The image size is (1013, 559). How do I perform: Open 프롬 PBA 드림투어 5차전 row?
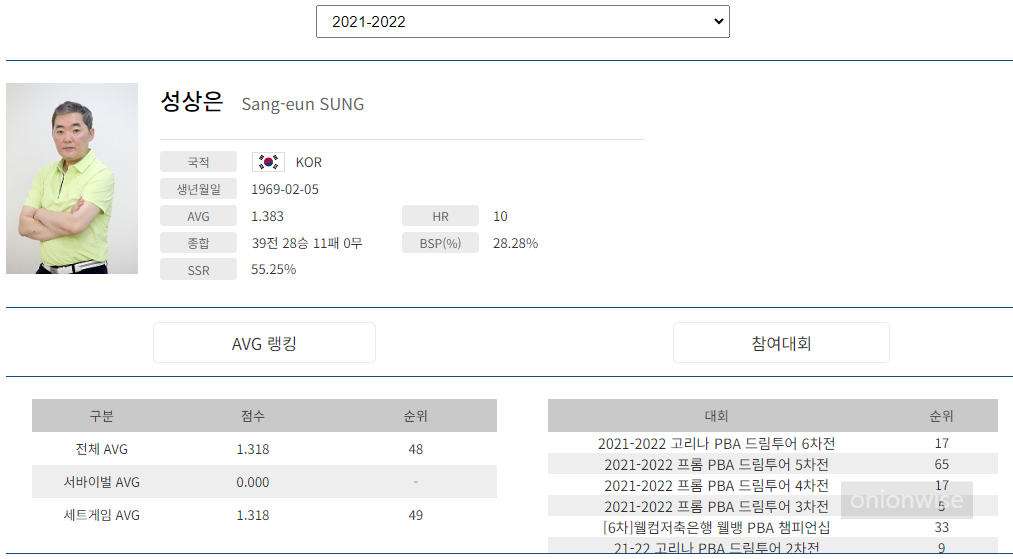(x=773, y=464)
